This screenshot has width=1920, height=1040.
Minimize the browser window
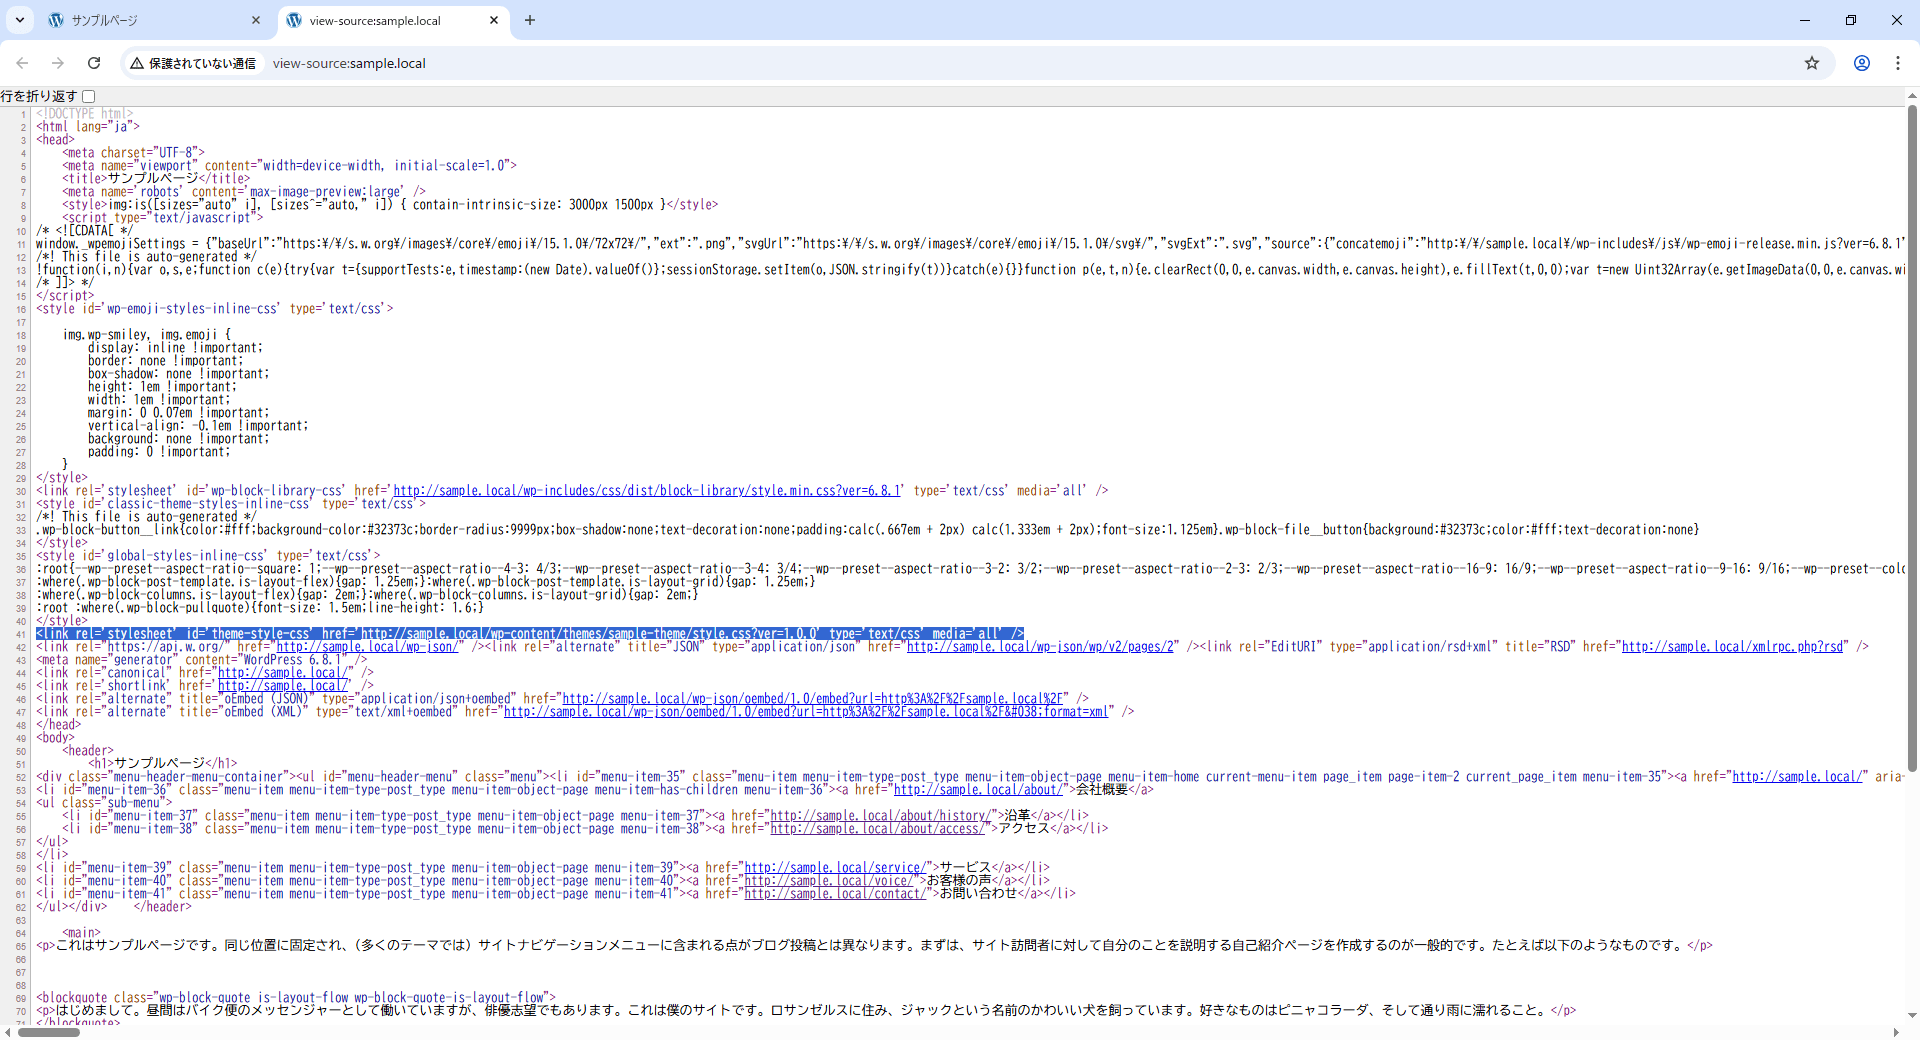(1805, 20)
